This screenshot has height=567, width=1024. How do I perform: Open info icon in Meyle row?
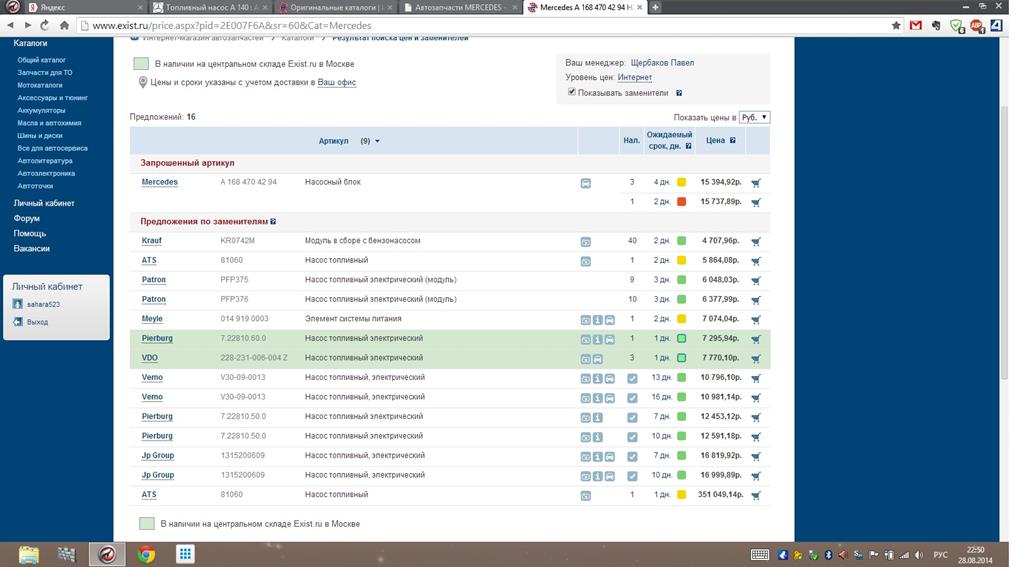click(598, 320)
